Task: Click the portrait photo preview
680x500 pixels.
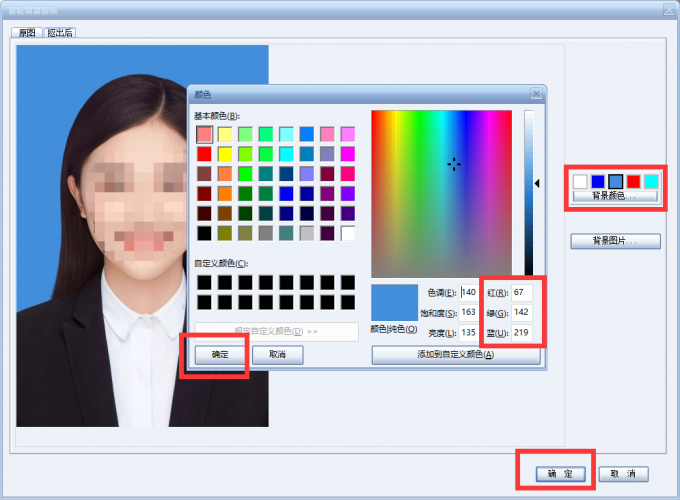Action: [x=142, y=236]
